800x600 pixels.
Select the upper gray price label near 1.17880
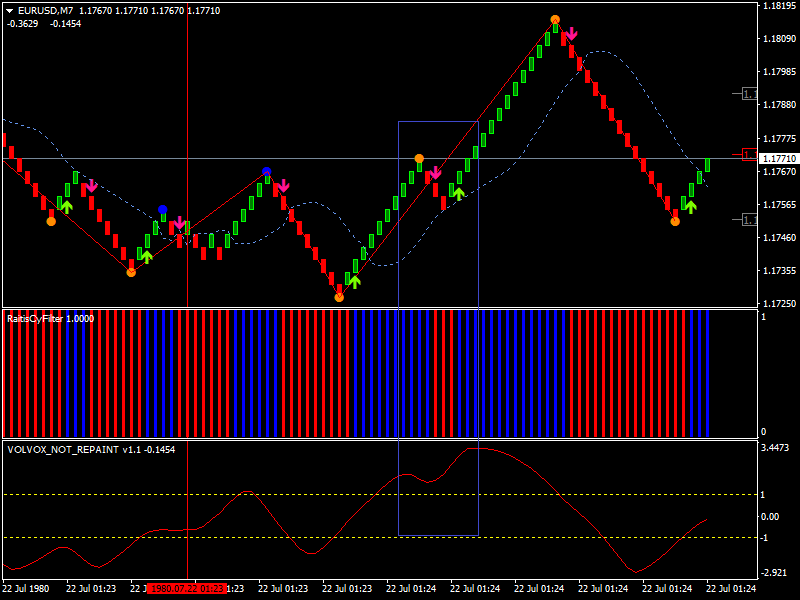click(749, 94)
